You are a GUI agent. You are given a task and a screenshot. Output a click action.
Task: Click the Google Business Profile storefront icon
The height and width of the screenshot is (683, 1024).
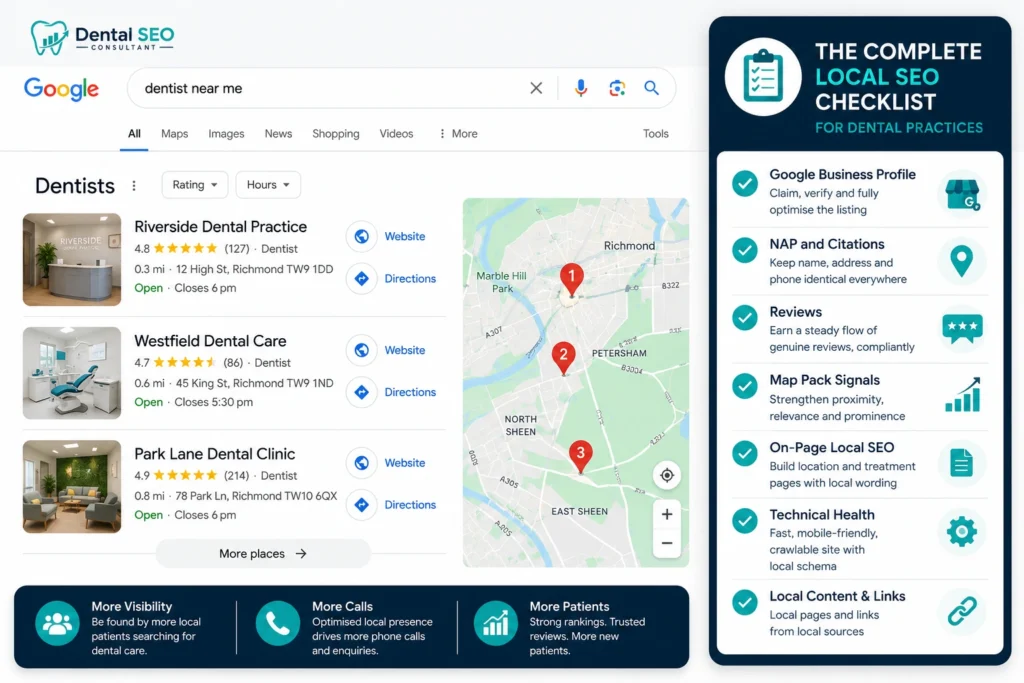(x=962, y=194)
